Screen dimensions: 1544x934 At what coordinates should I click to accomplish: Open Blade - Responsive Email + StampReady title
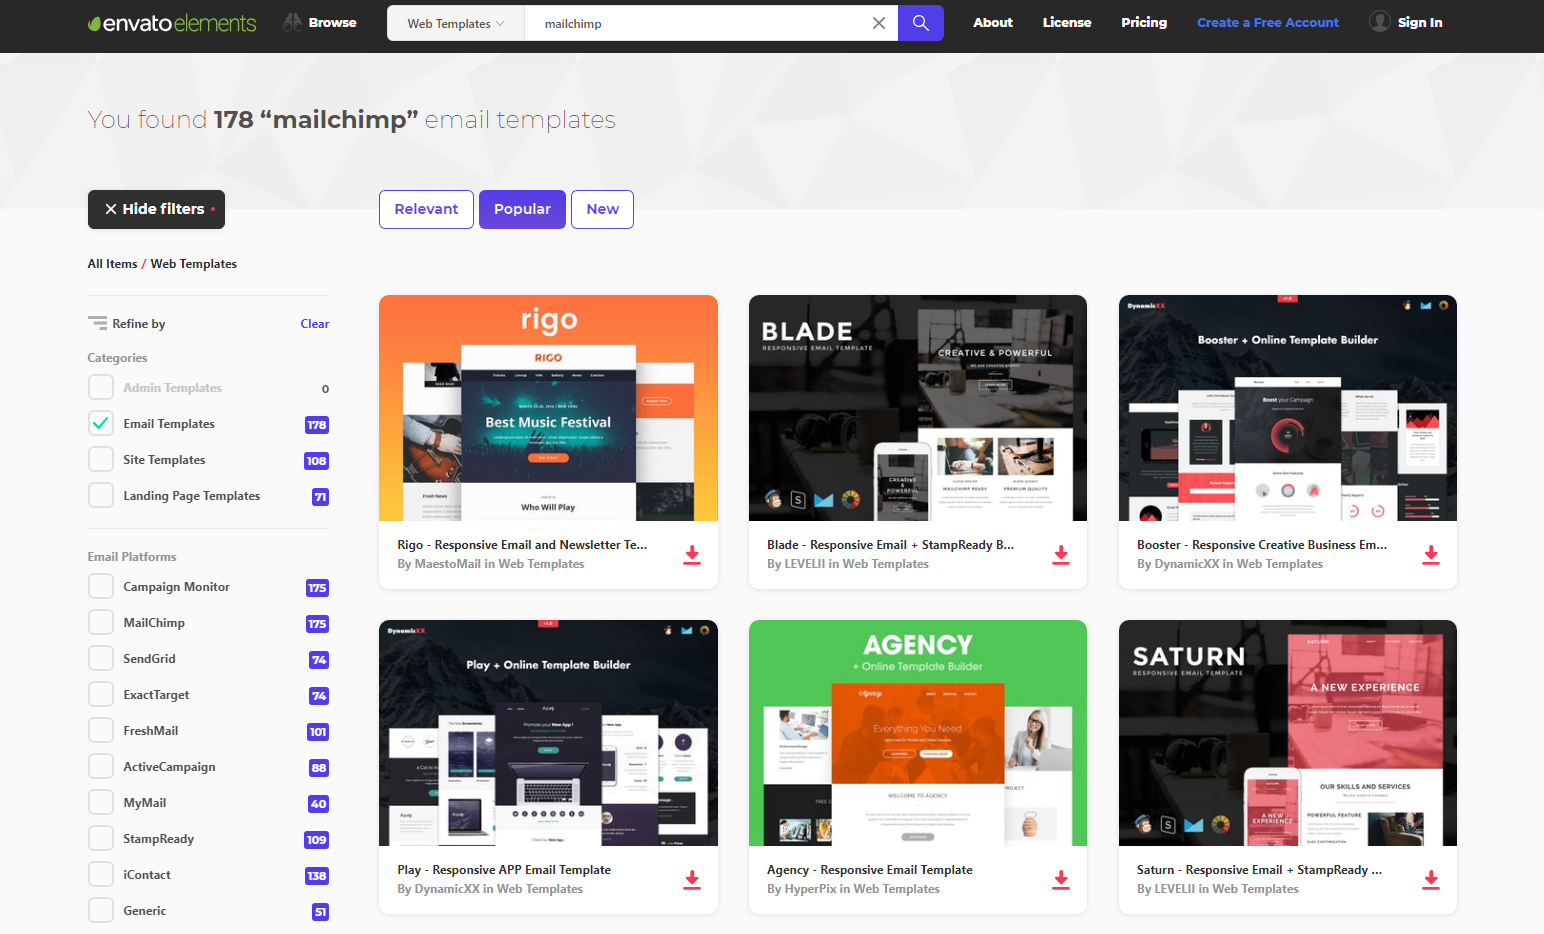tap(890, 545)
